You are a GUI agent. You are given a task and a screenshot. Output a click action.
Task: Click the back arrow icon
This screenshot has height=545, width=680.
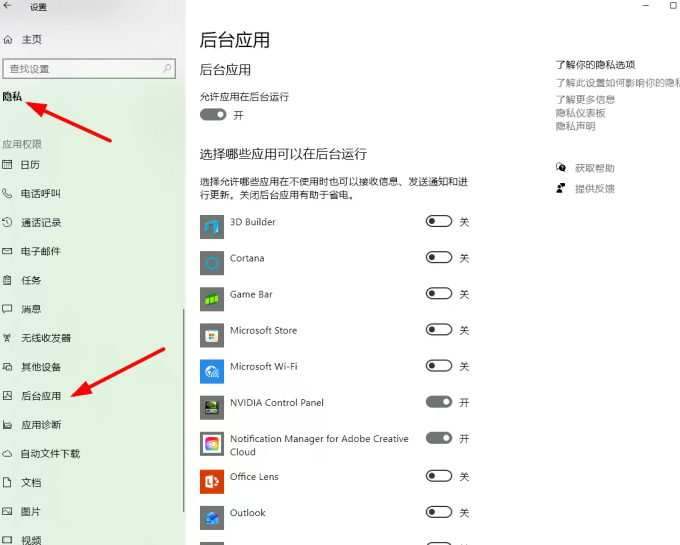[7, 6]
